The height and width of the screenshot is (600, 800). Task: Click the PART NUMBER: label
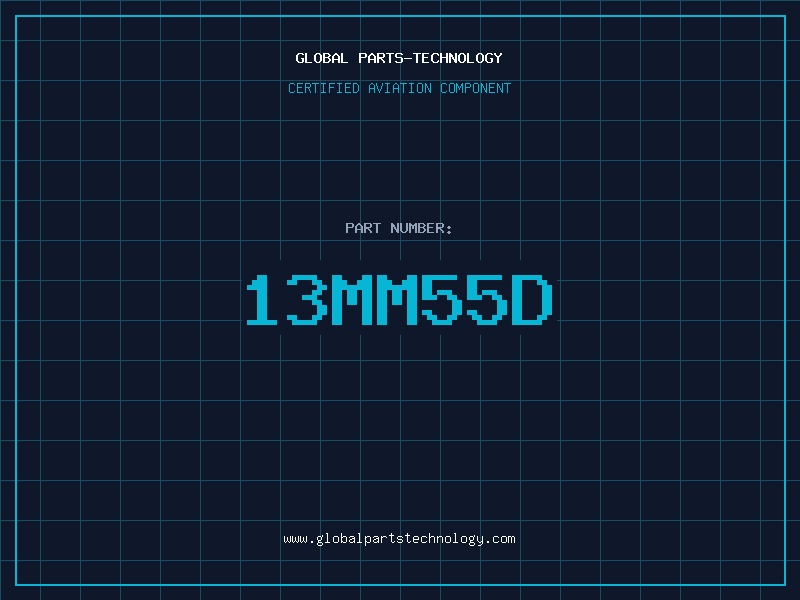click(x=399, y=228)
